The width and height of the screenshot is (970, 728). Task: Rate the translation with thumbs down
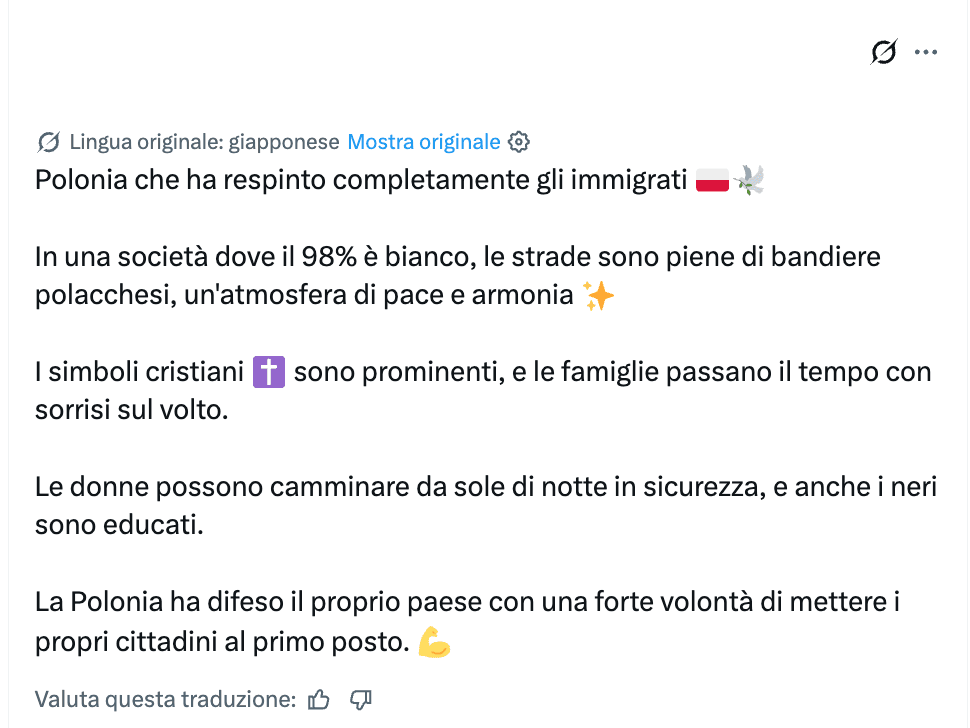pyautogui.click(x=361, y=699)
